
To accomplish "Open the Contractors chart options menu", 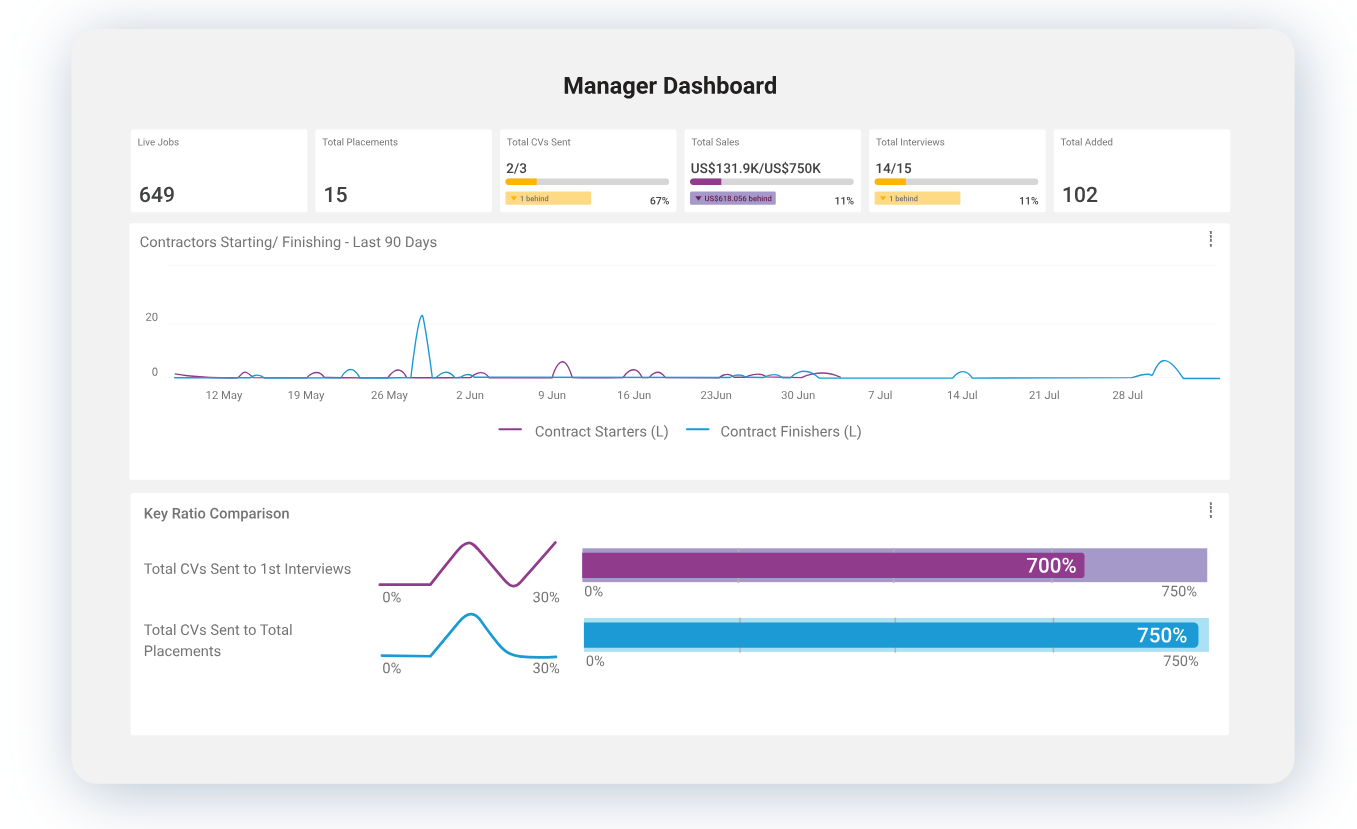I will (1210, 239).
